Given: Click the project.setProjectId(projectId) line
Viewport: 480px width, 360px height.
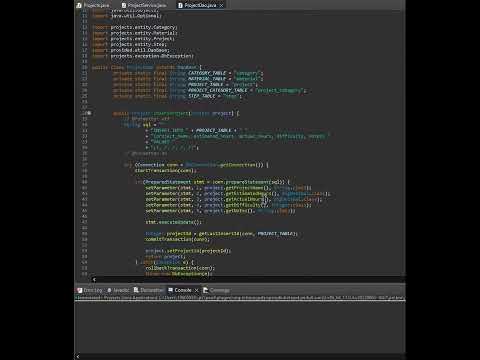Looking at the screenshot, I should coord(188,251).
